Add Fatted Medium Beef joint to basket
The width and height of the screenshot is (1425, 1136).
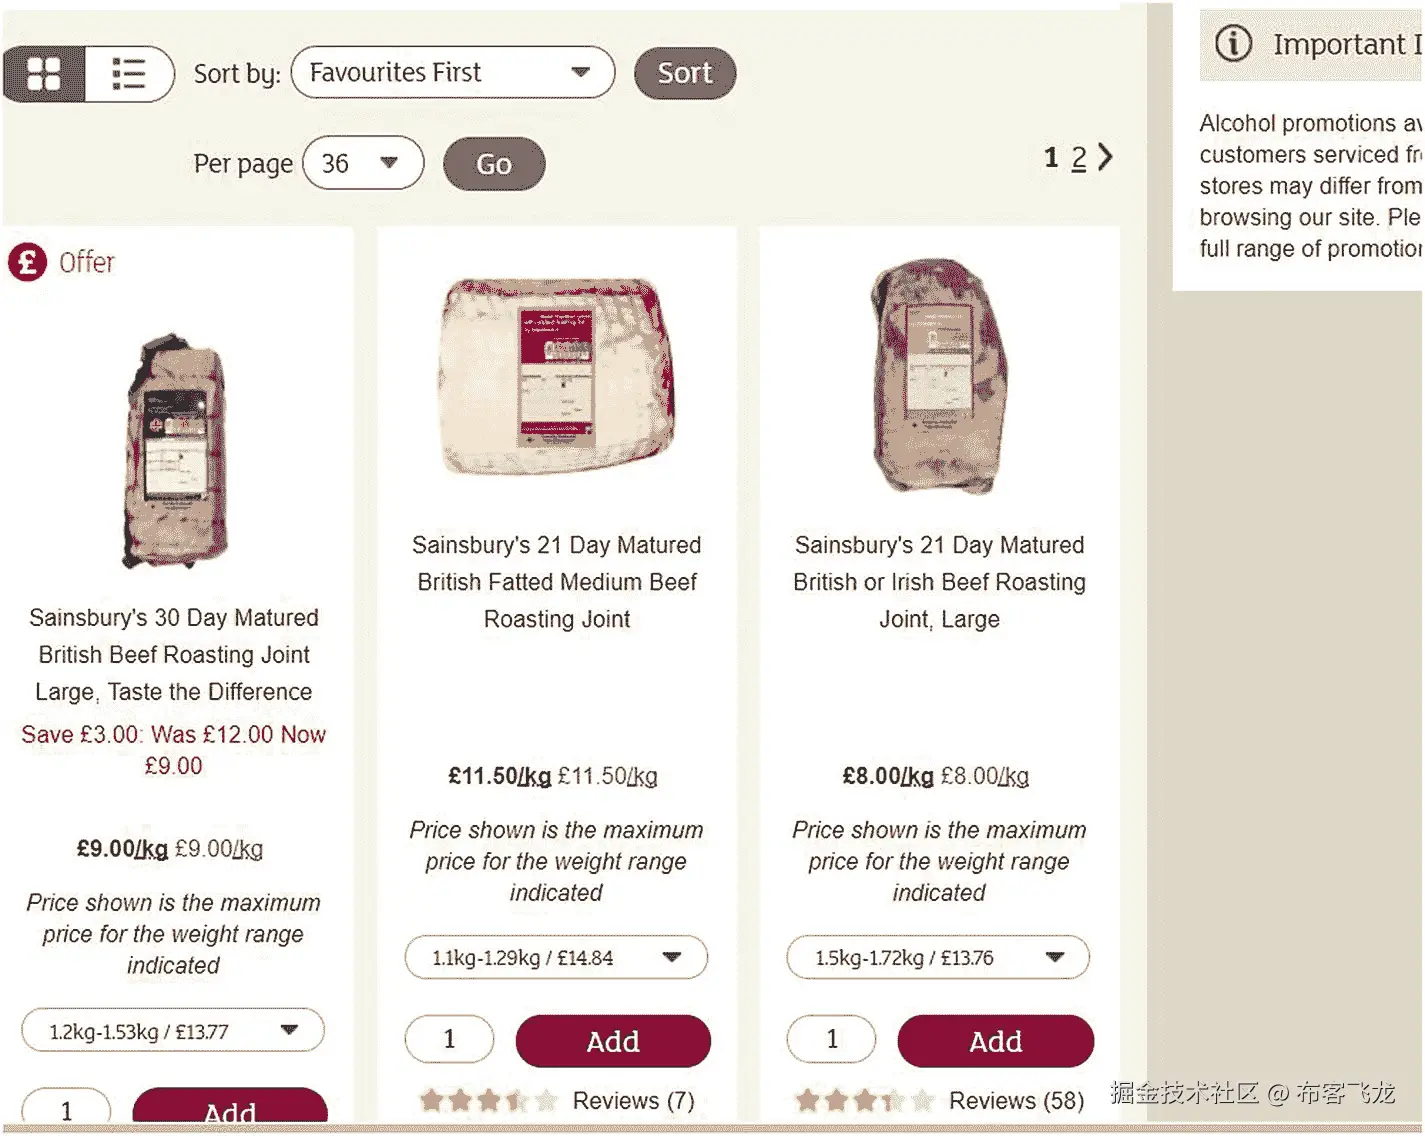click(x=613, y=1041)
